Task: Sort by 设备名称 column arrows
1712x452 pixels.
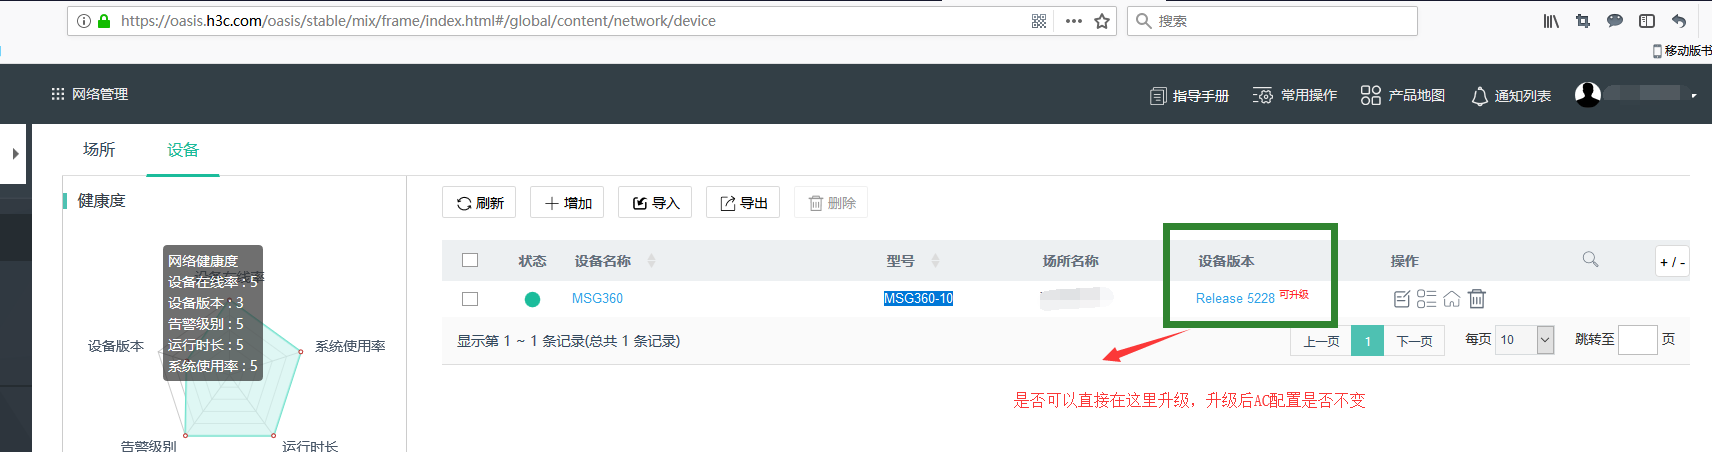Action: click(651, 261)
